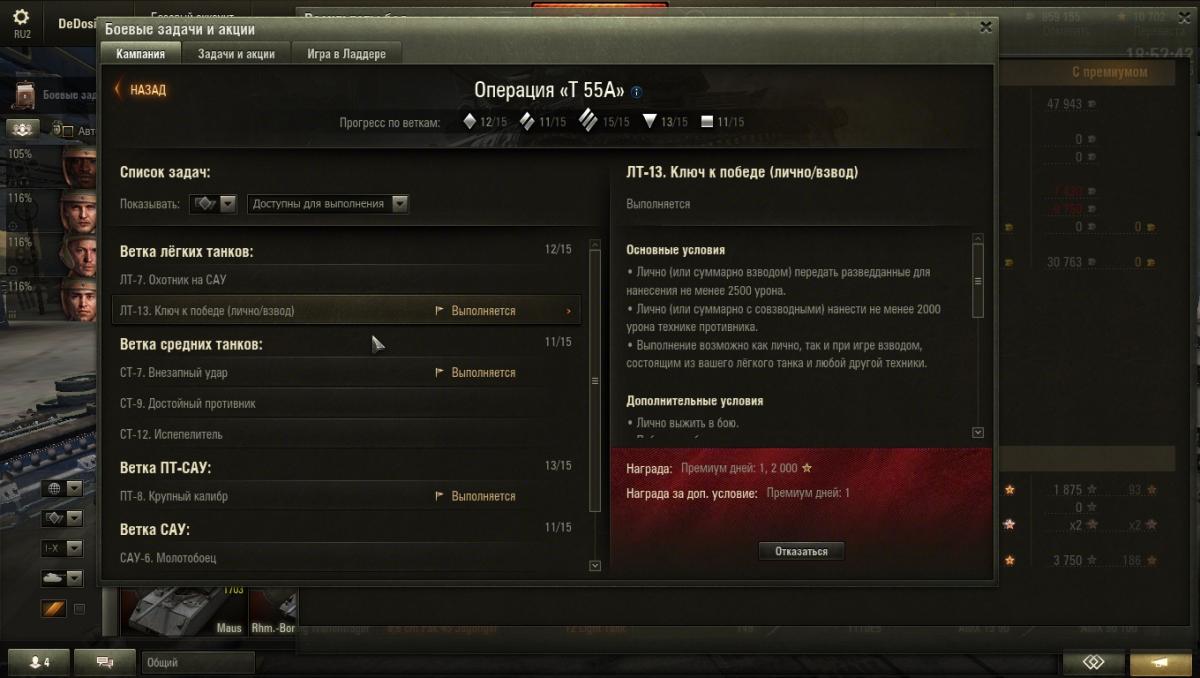The image size is (1200, 678).
Task: Click the tank destroyer branch triangle icon
Action: pos(649,121)
